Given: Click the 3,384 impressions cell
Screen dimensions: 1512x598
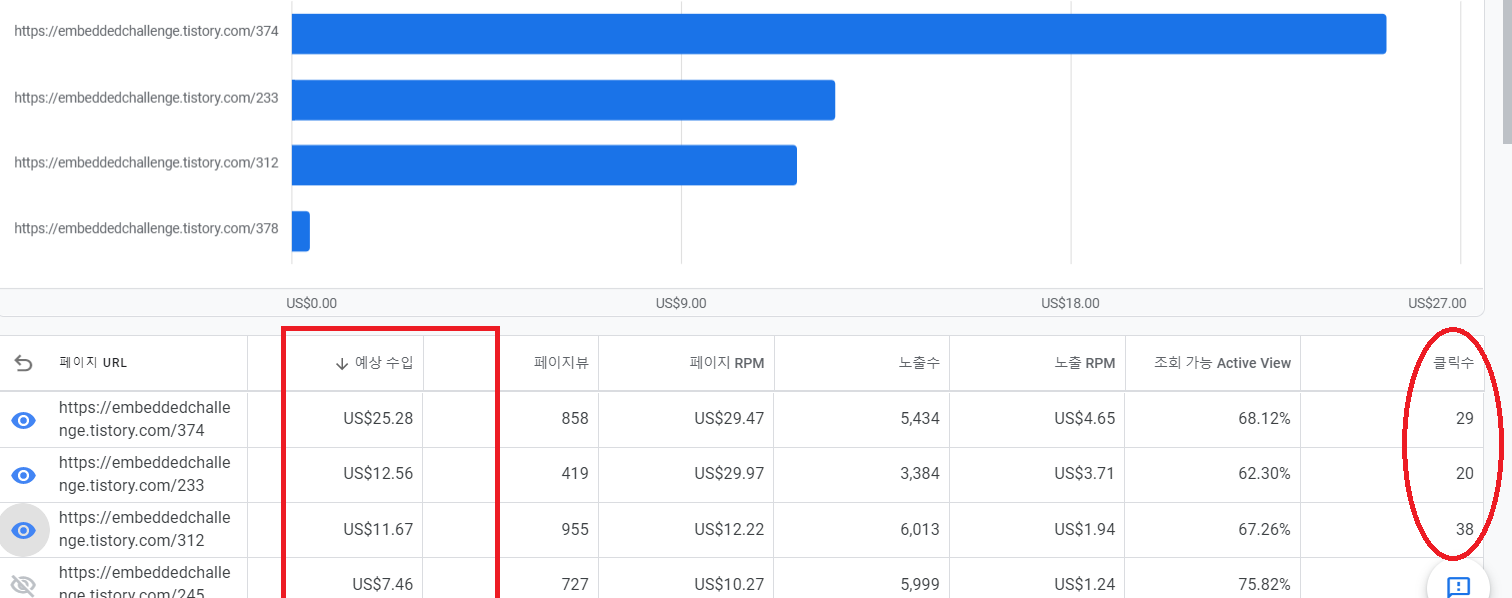Looking at the screenshot, I should [920, 474].
